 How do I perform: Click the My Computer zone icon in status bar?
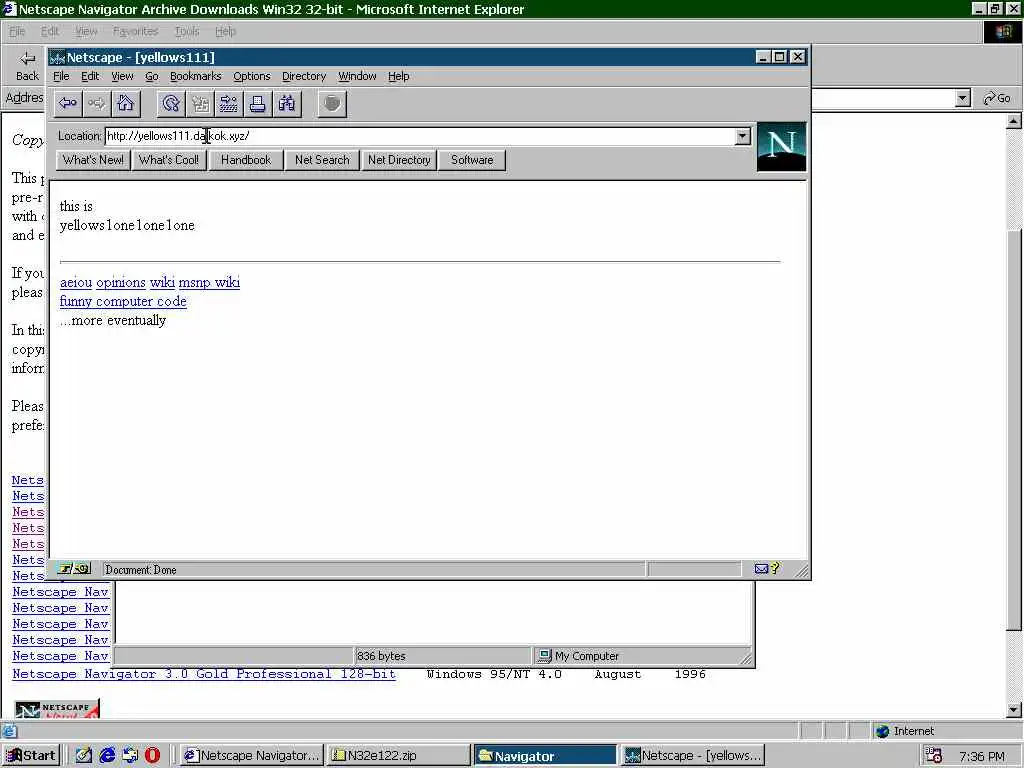[x=545, y=656]
